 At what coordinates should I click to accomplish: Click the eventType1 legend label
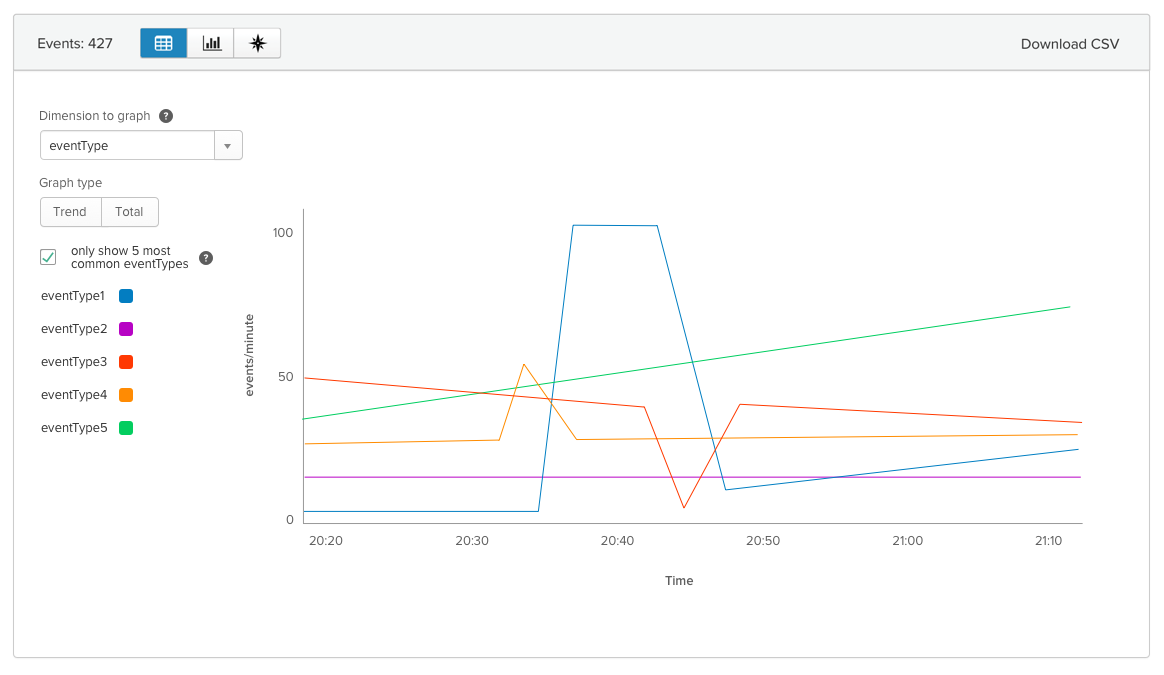point(73,295)
